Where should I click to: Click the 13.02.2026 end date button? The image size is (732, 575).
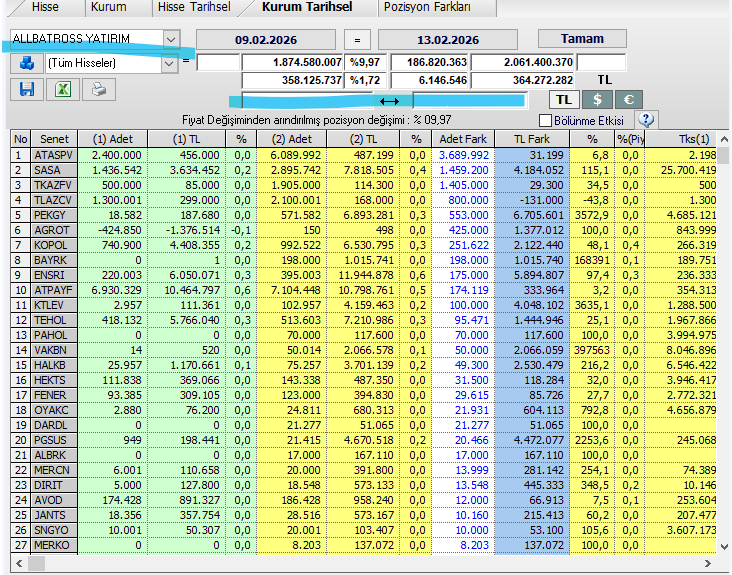point(448,40)
